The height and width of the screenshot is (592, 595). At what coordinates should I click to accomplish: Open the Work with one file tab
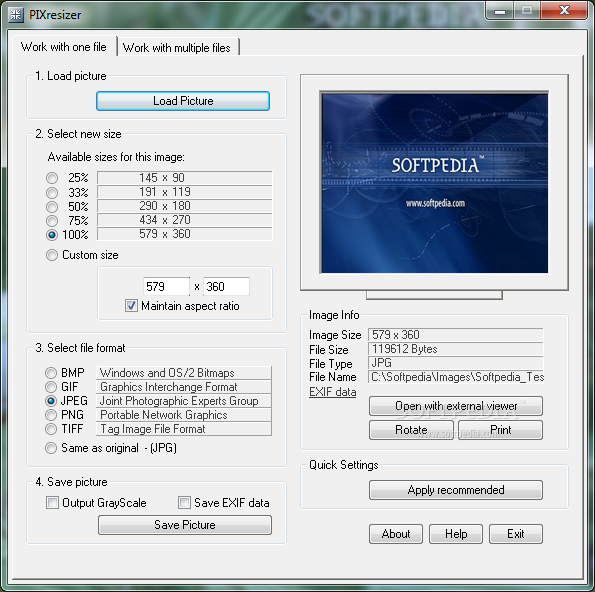tap(64, 47)
